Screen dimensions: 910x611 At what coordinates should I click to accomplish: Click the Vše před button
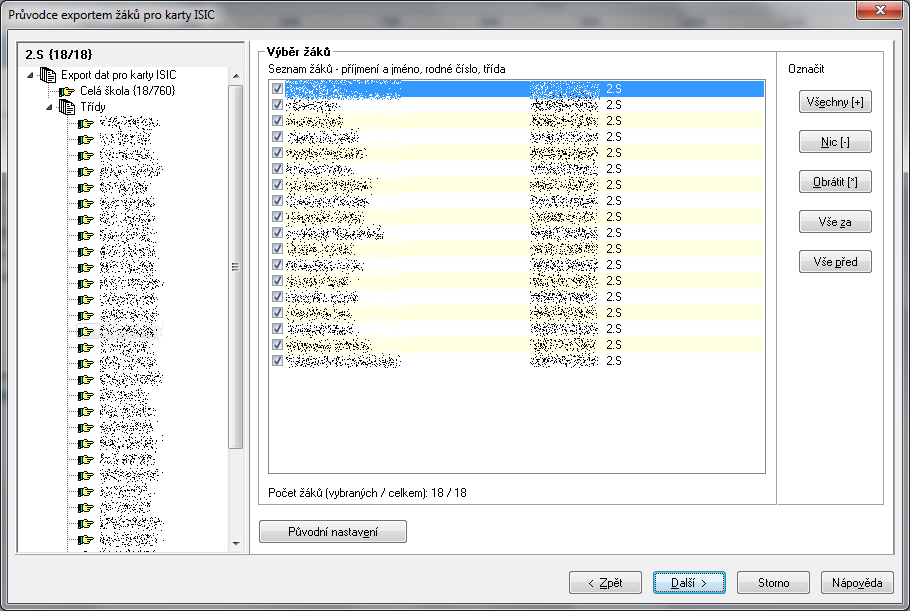pyautogui.click(x=835, y=262)
